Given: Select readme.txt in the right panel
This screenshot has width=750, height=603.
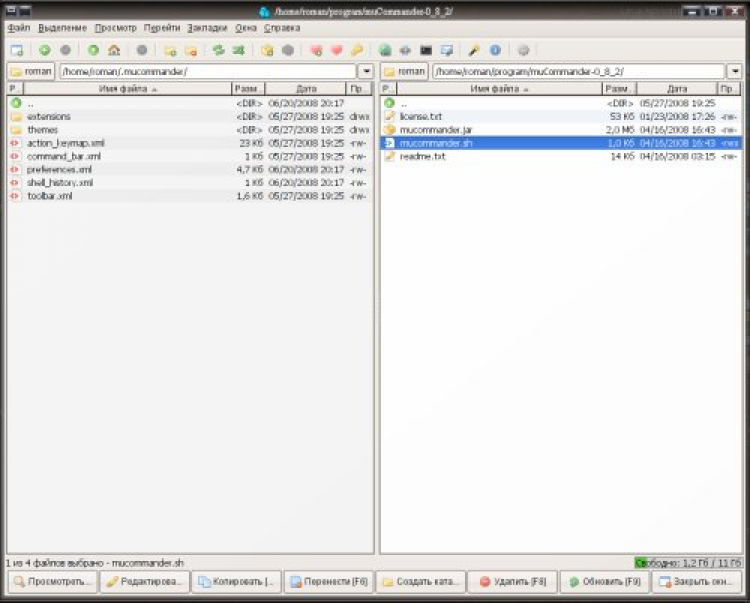Looking at the screenshot, I should tap(561, 156).
